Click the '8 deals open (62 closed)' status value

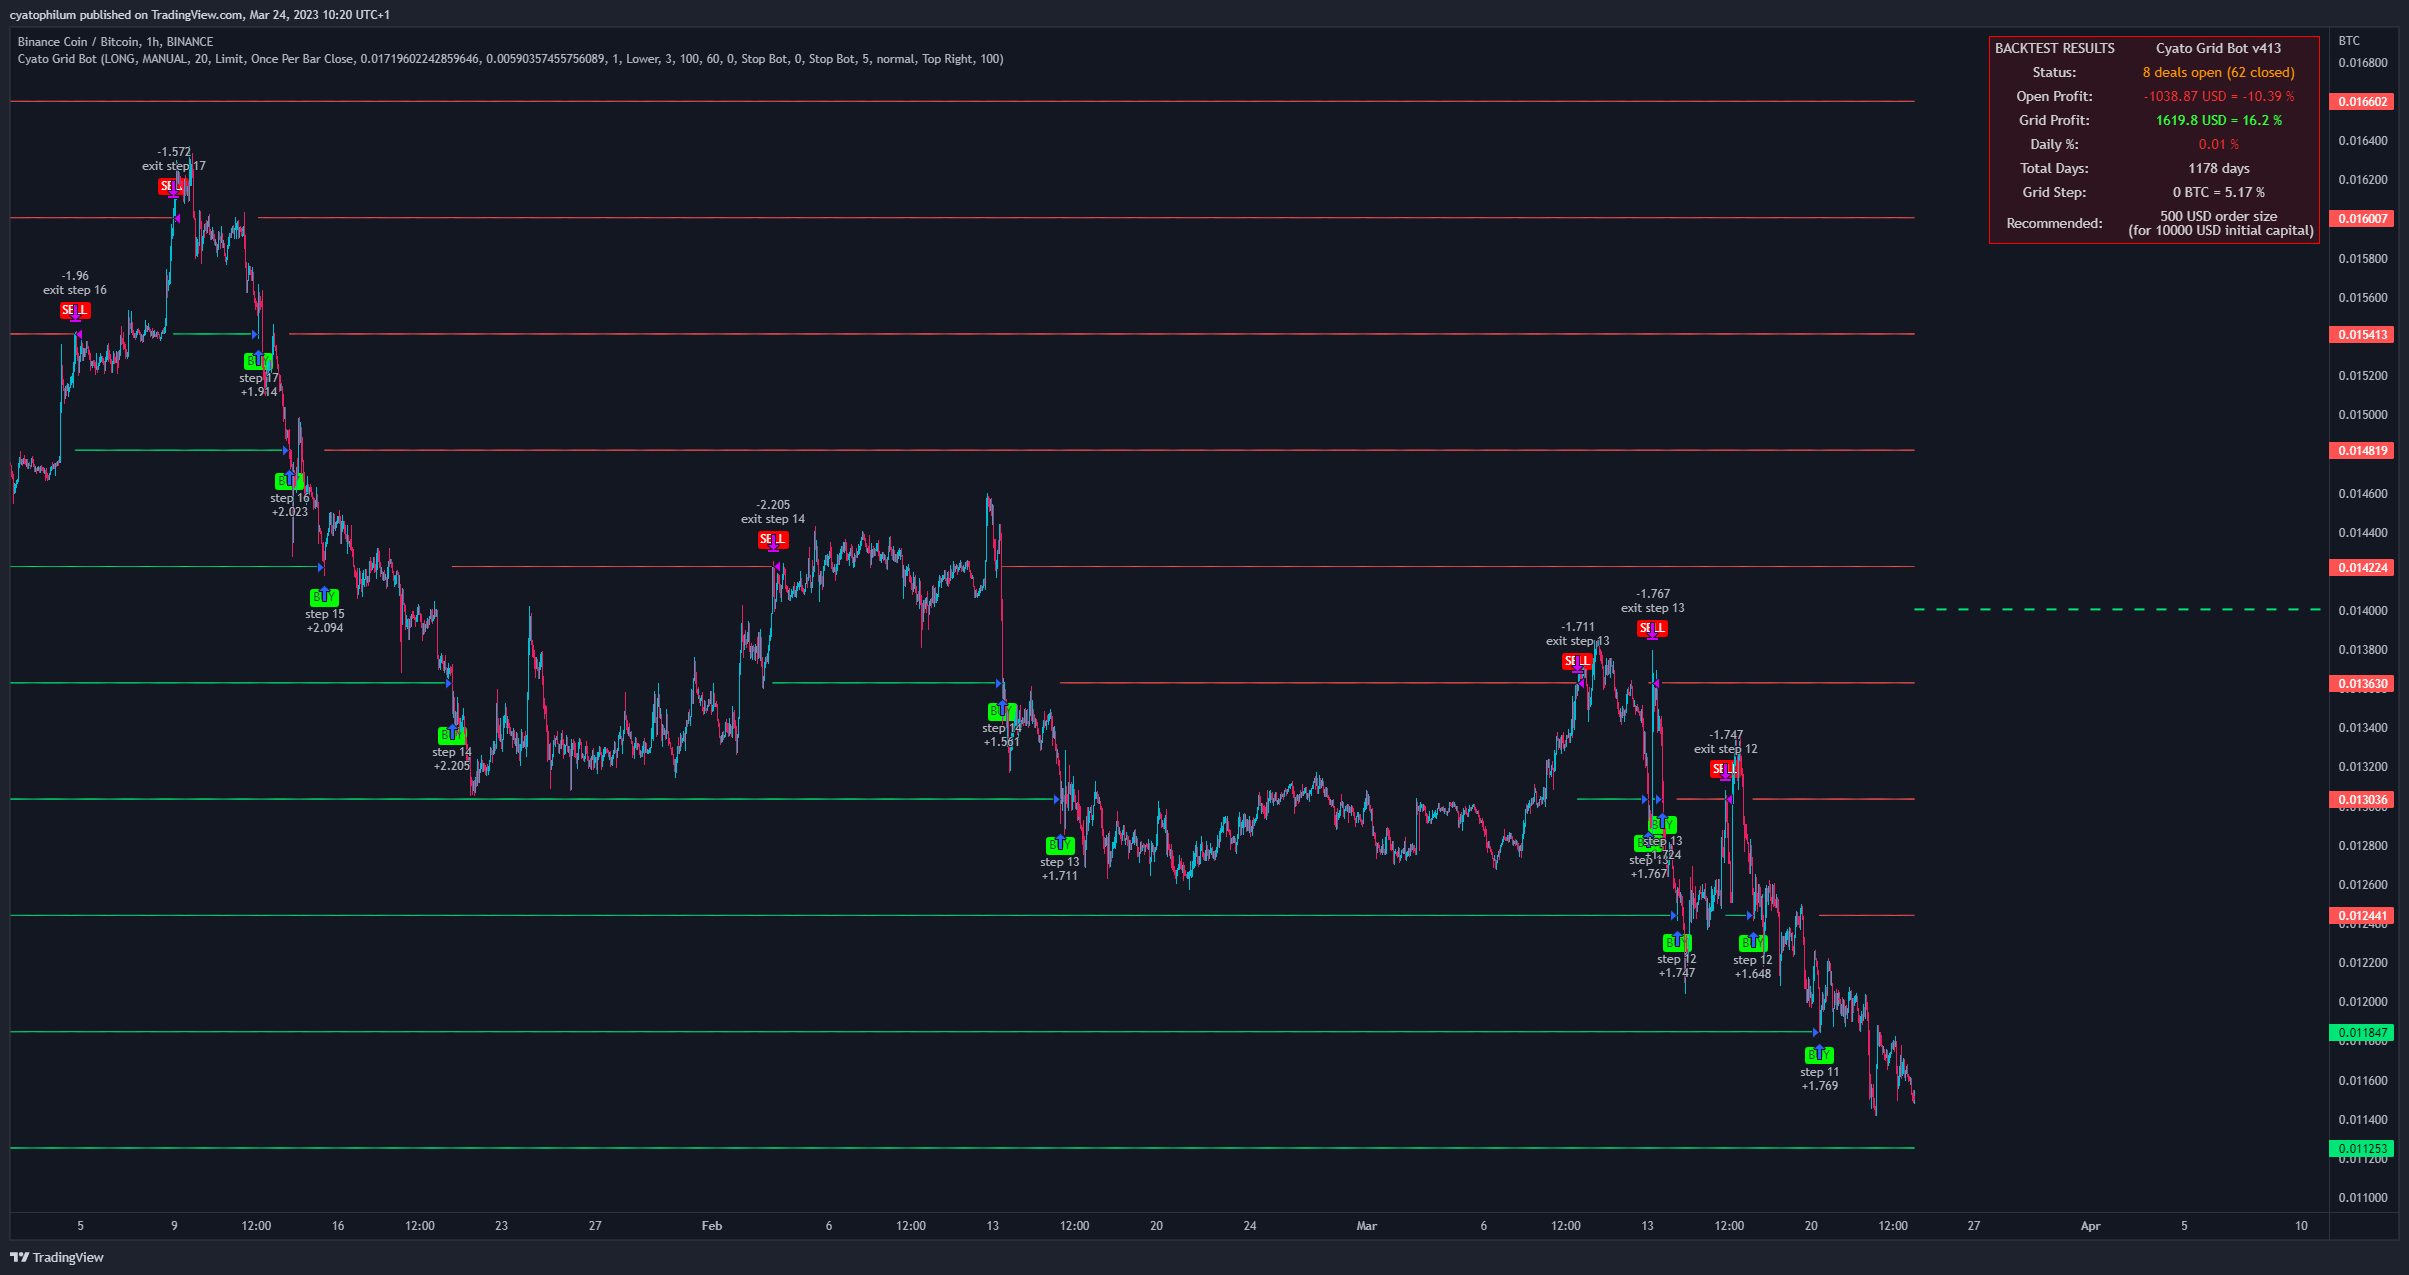point(2218,73)
